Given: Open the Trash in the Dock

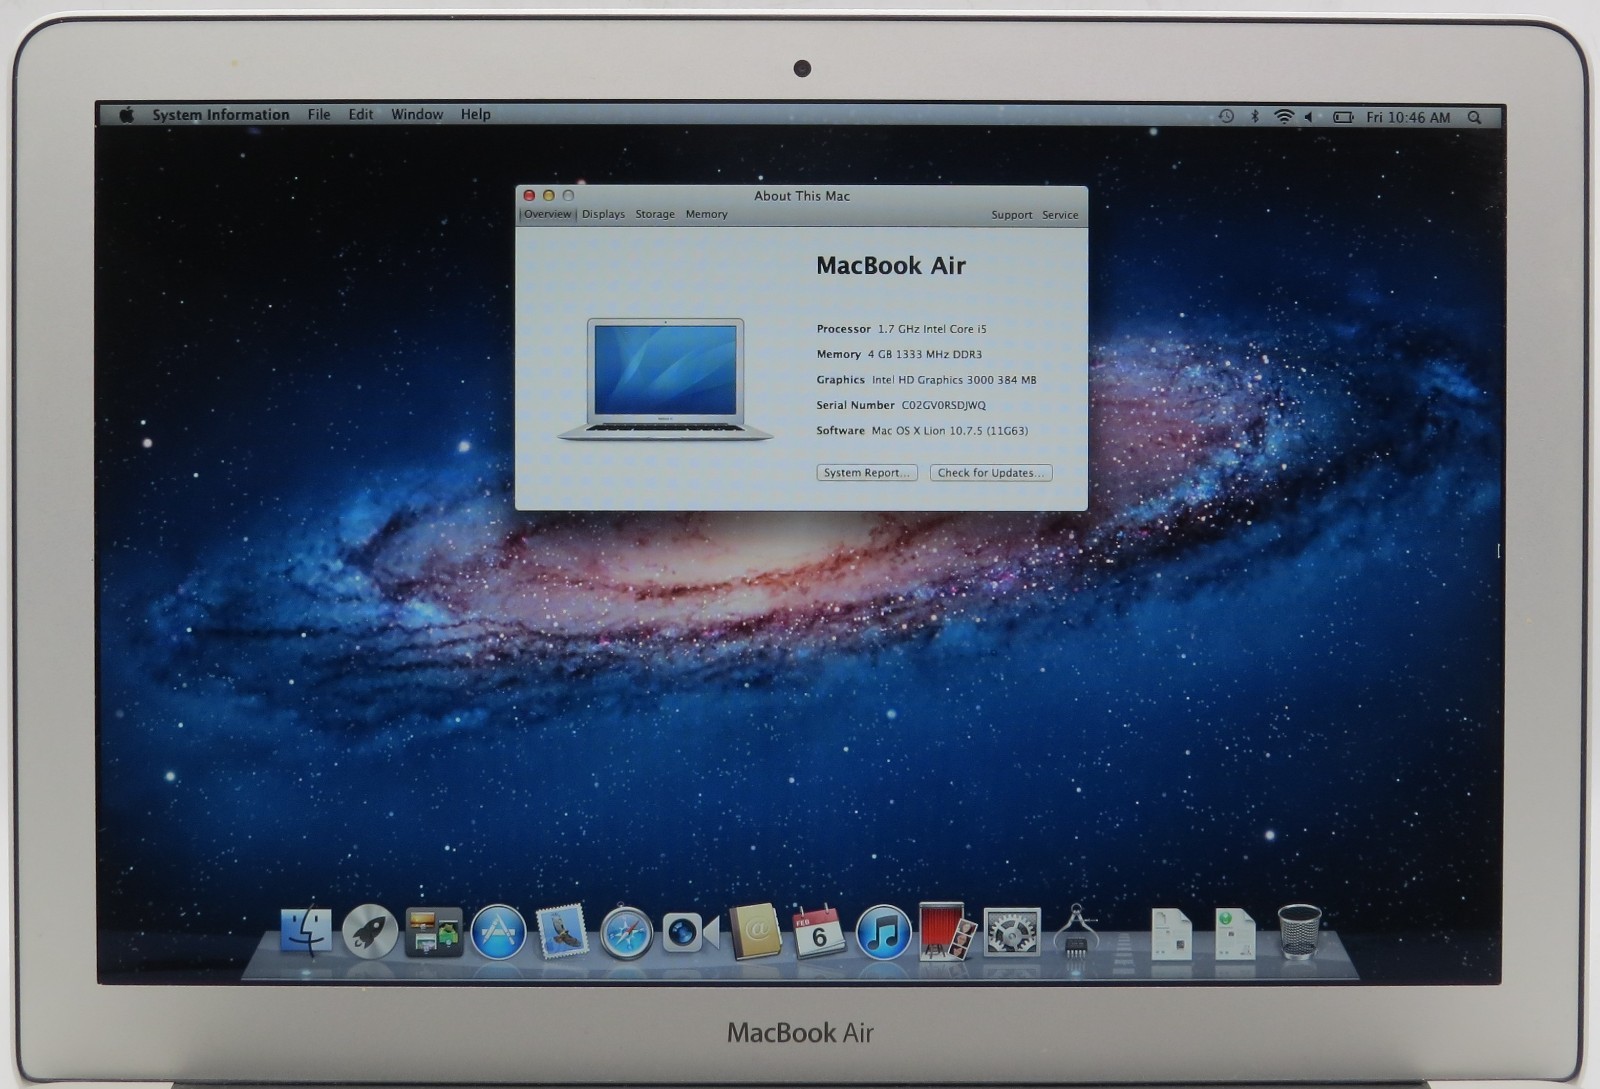Looking at the screenshot, I should click(x=1299, y=932).
